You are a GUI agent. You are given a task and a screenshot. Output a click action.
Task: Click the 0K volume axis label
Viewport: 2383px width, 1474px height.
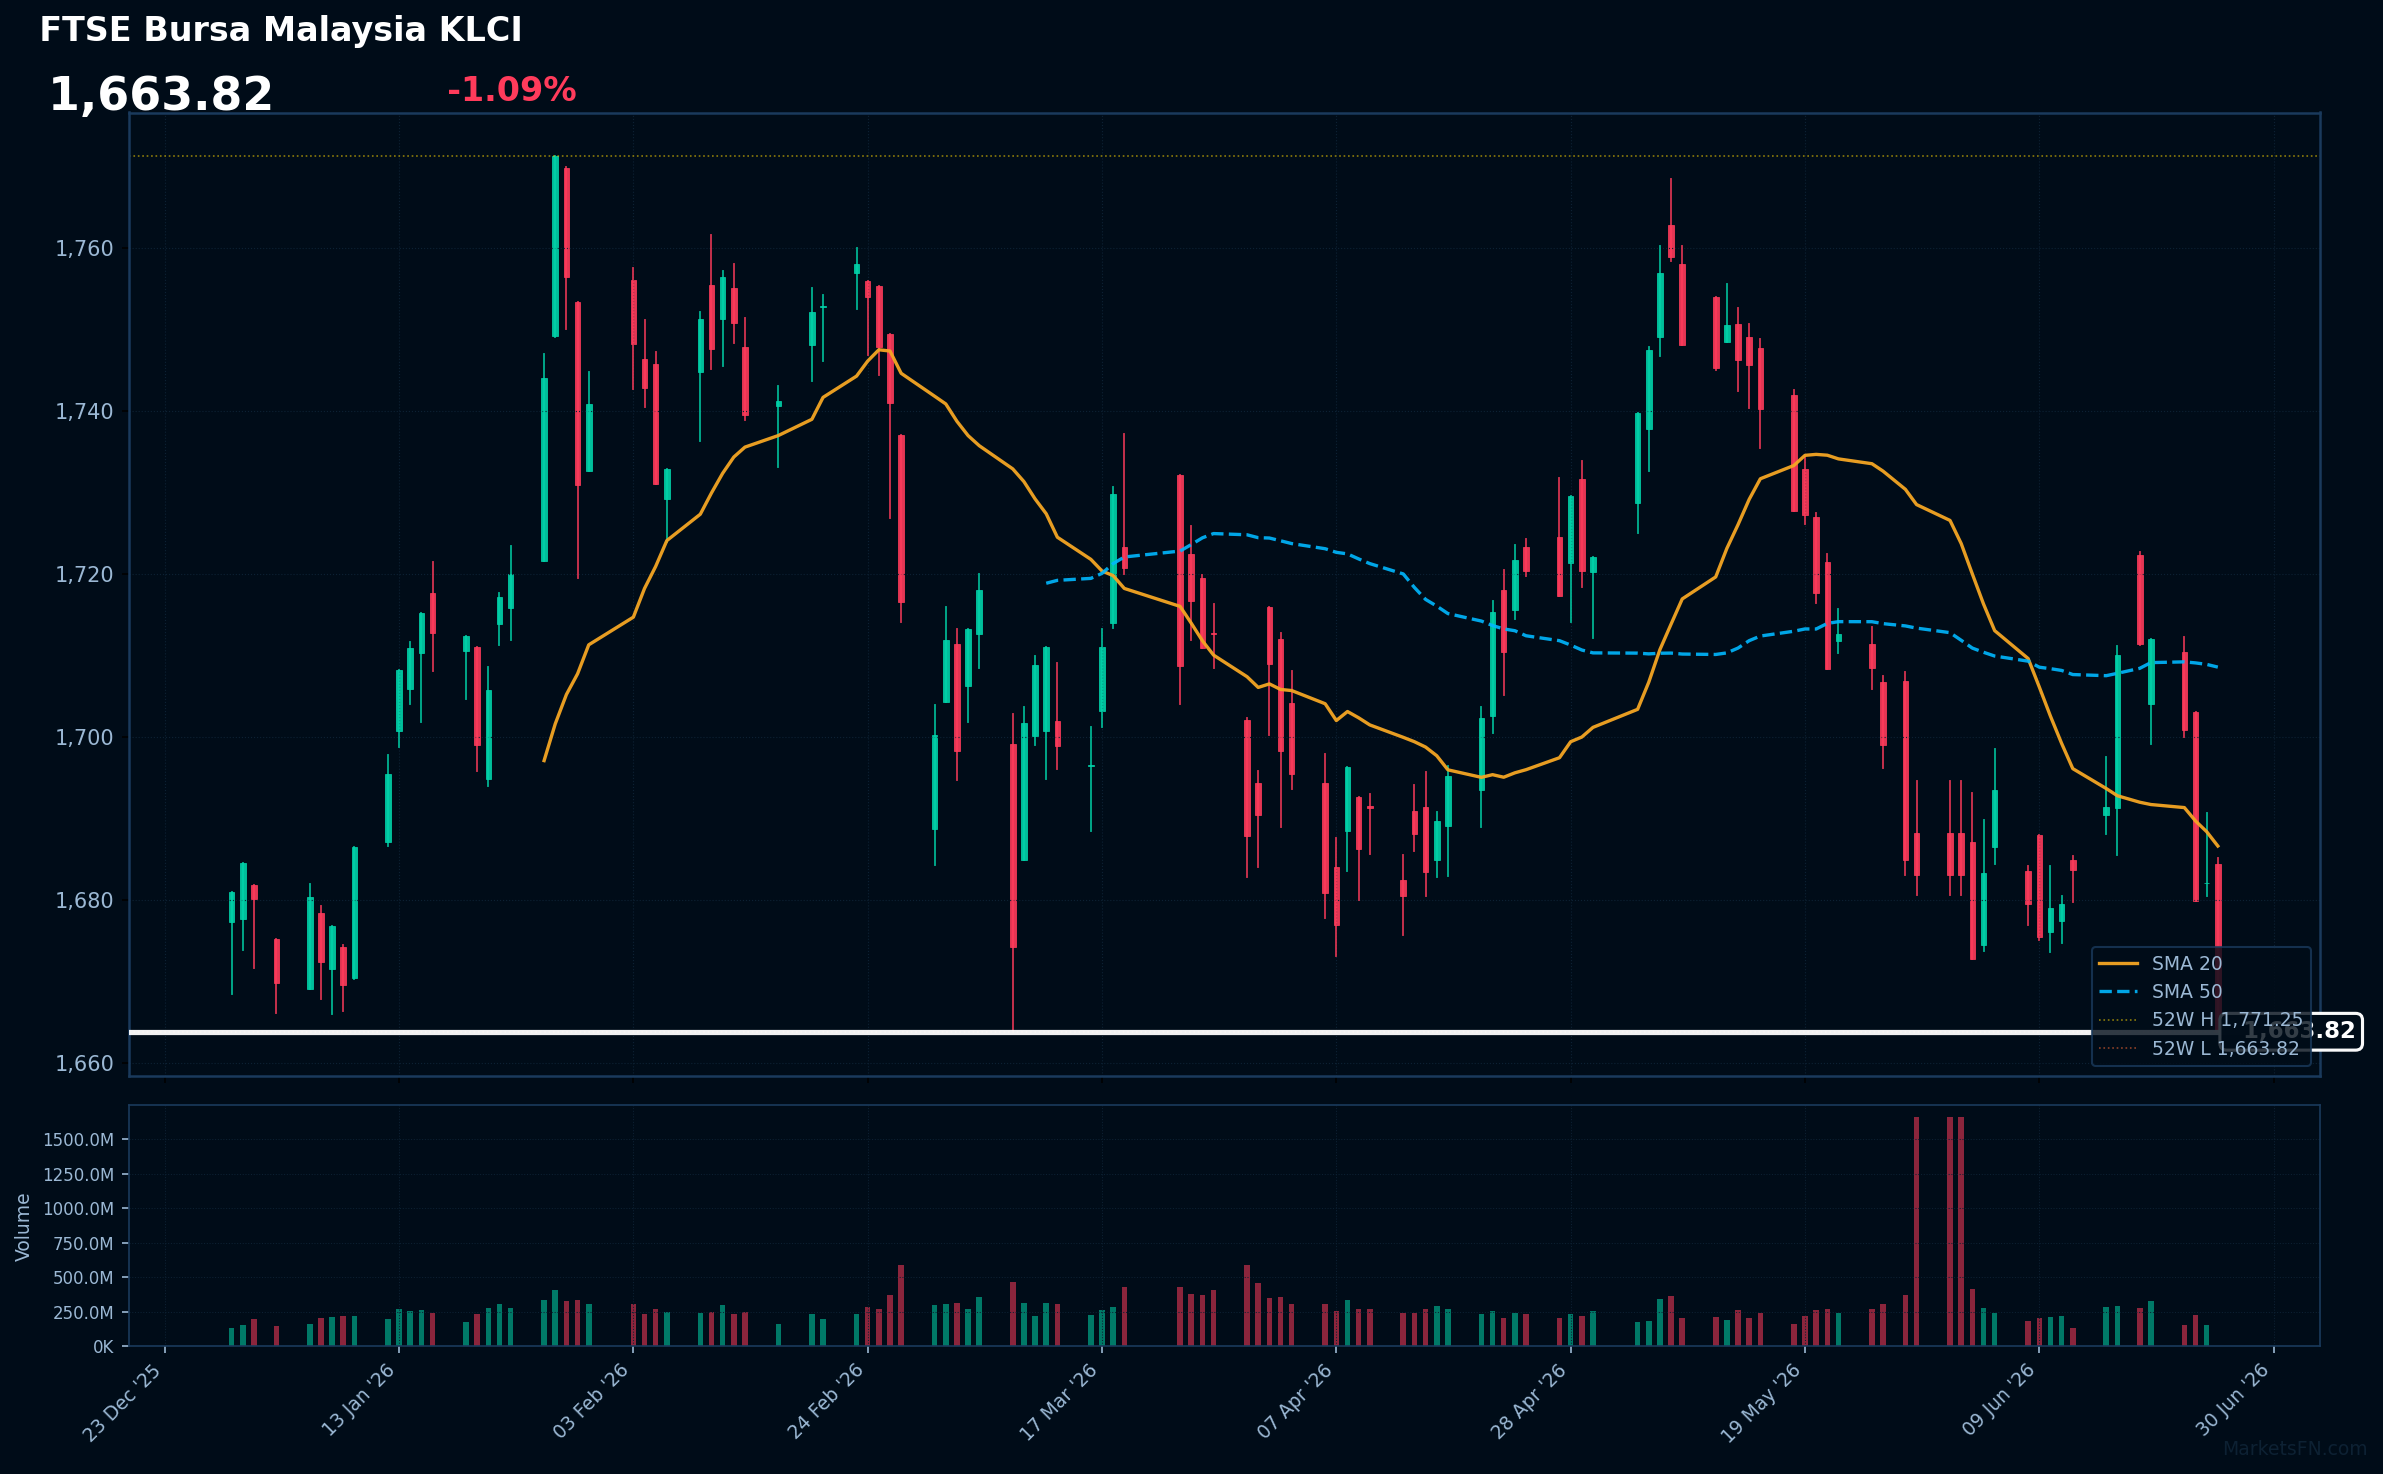[104, 1347]
